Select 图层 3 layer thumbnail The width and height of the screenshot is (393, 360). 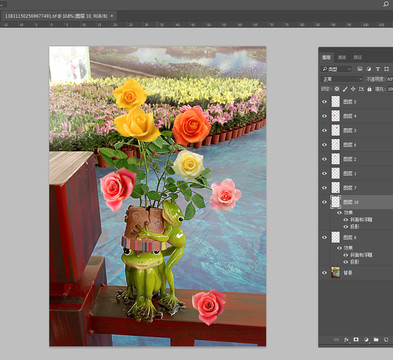(336, 130)
